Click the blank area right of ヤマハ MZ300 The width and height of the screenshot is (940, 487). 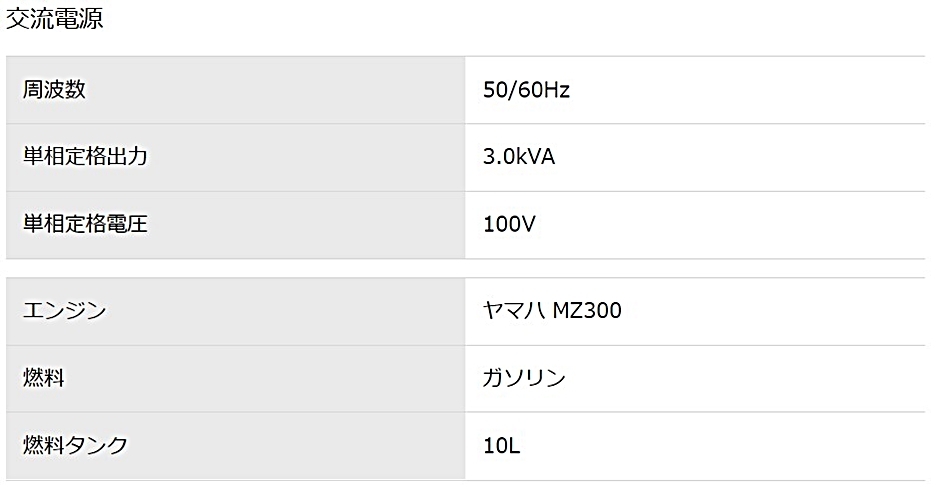[773, 311]
